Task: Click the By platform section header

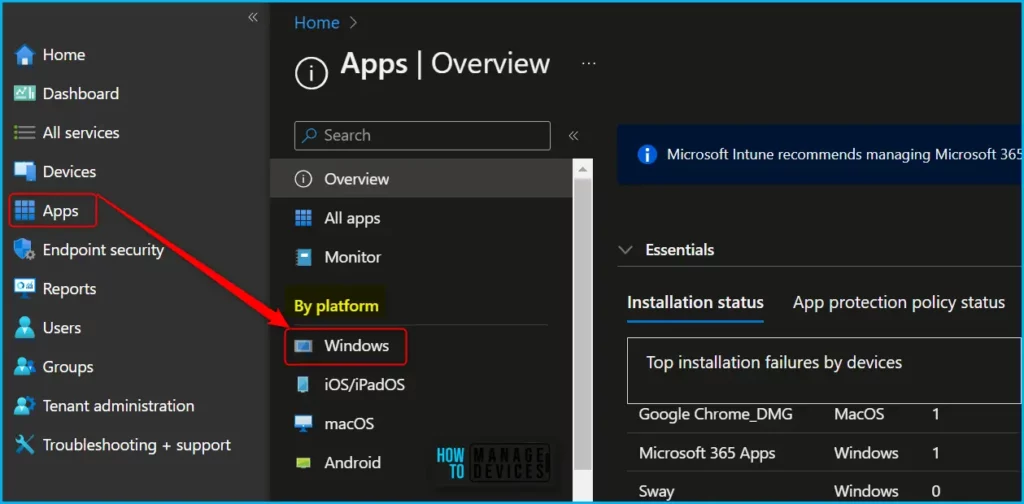Action: pyautogui.click(x=336, y=306)
